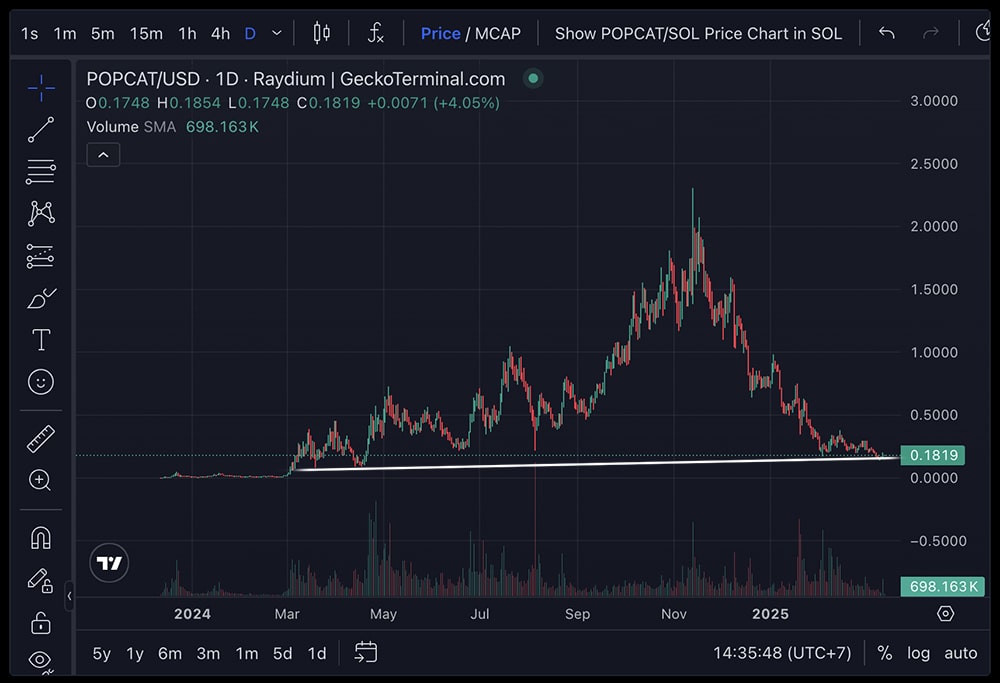
Task: Toggle percent scale mode
Action: tap(885, 653)
